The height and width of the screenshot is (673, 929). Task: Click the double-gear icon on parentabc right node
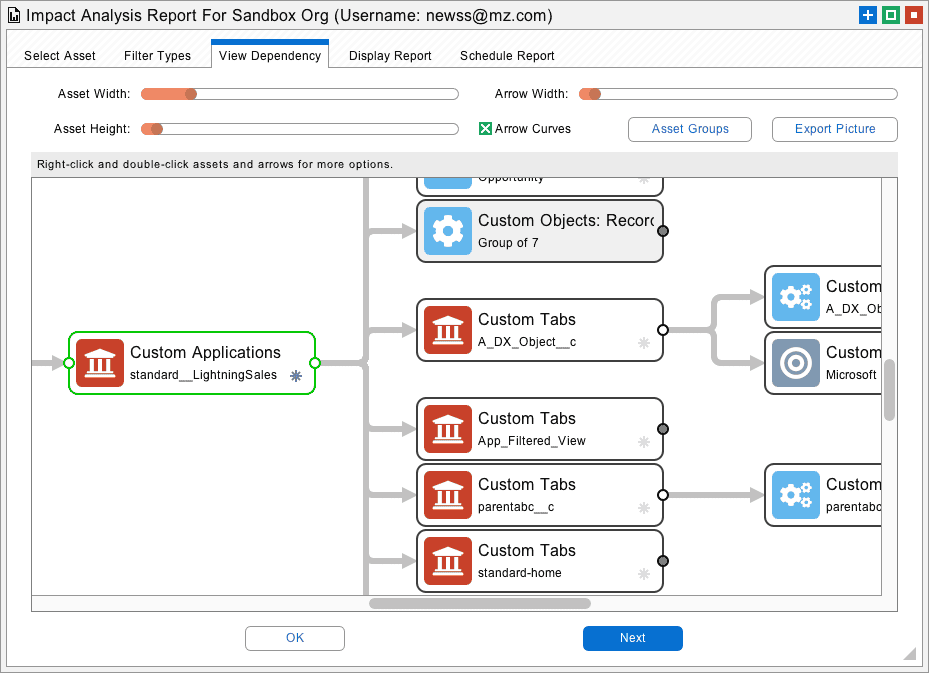tap(796, 495)
